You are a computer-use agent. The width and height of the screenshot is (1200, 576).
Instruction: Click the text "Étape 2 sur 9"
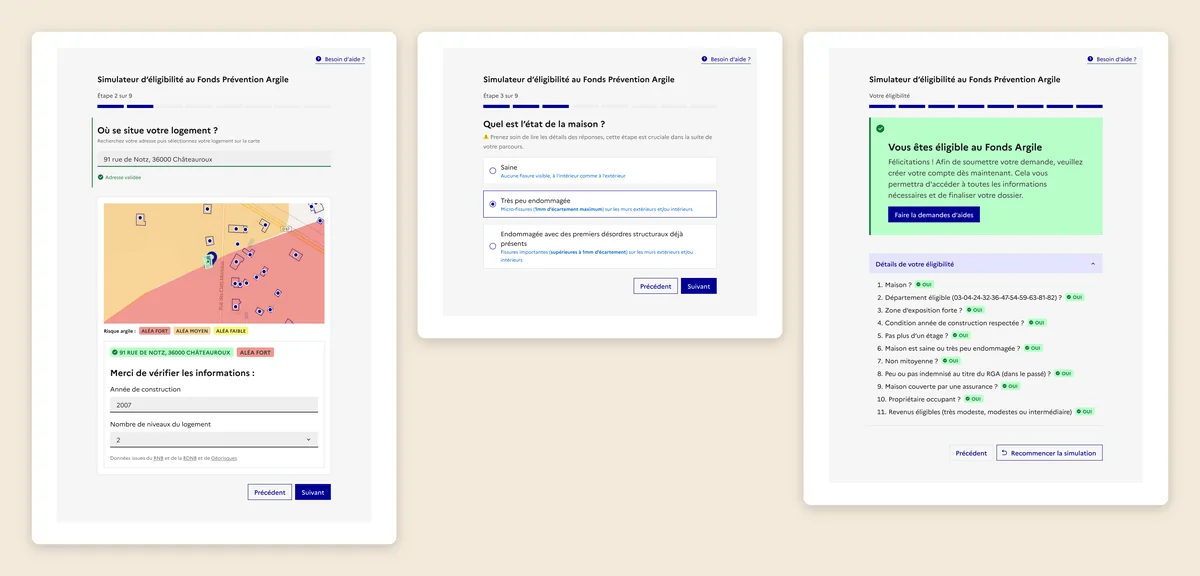pyautogui.click(x=115, y=96)
